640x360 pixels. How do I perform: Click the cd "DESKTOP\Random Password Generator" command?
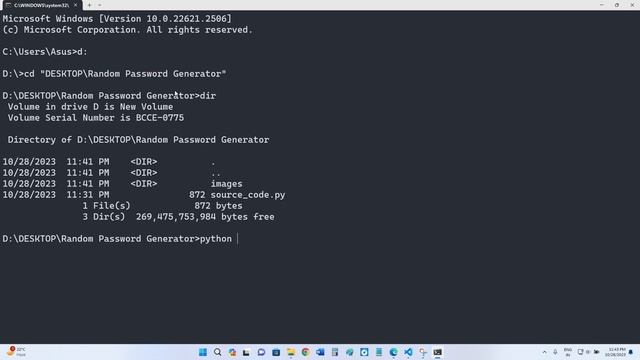click(125, 74)
